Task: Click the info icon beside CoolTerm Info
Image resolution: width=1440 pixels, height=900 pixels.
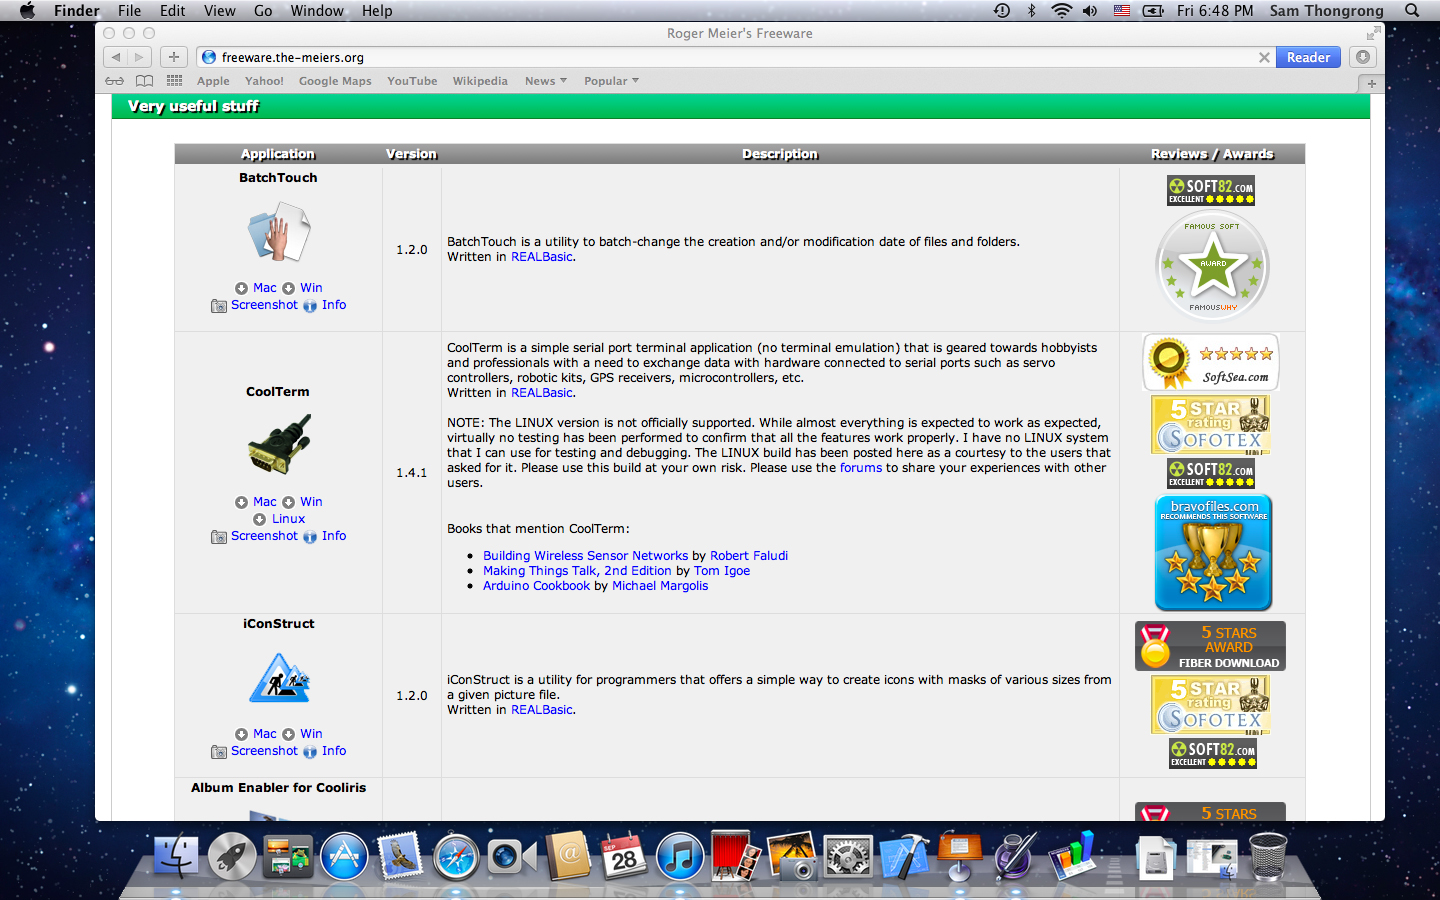Action: [310, 537]
